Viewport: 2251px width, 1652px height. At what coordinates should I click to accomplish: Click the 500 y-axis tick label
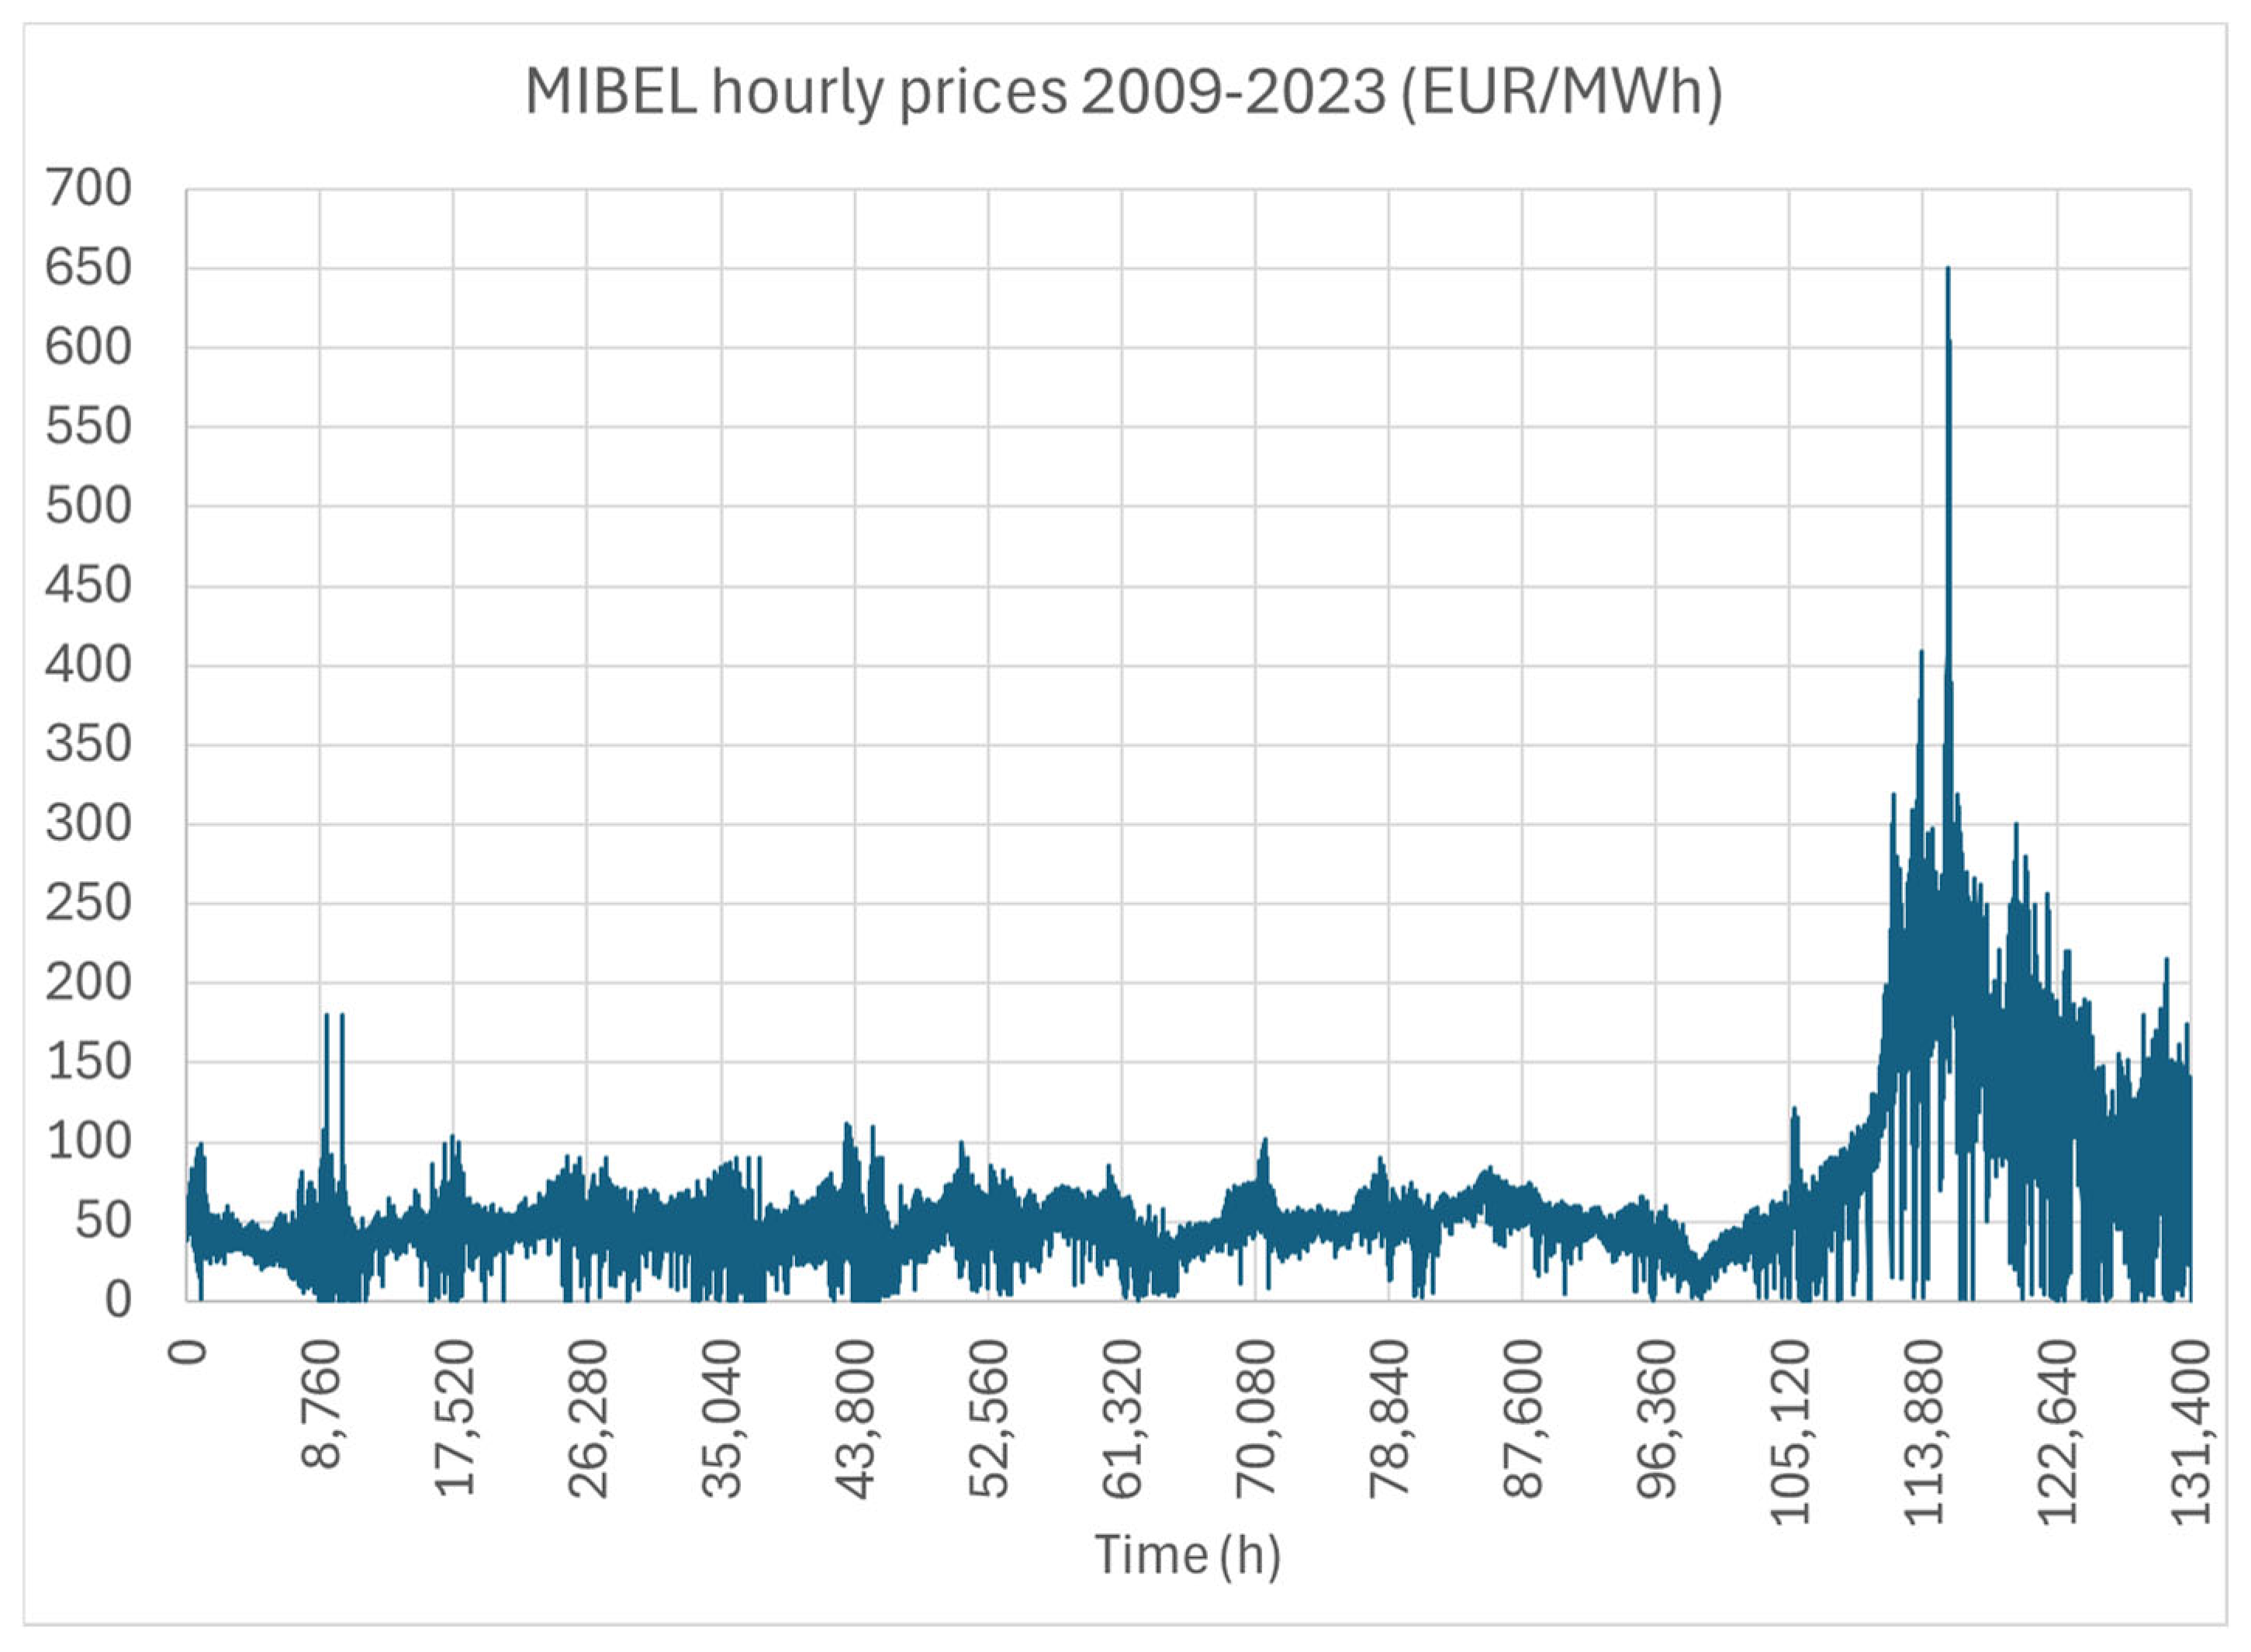(88, 506)
